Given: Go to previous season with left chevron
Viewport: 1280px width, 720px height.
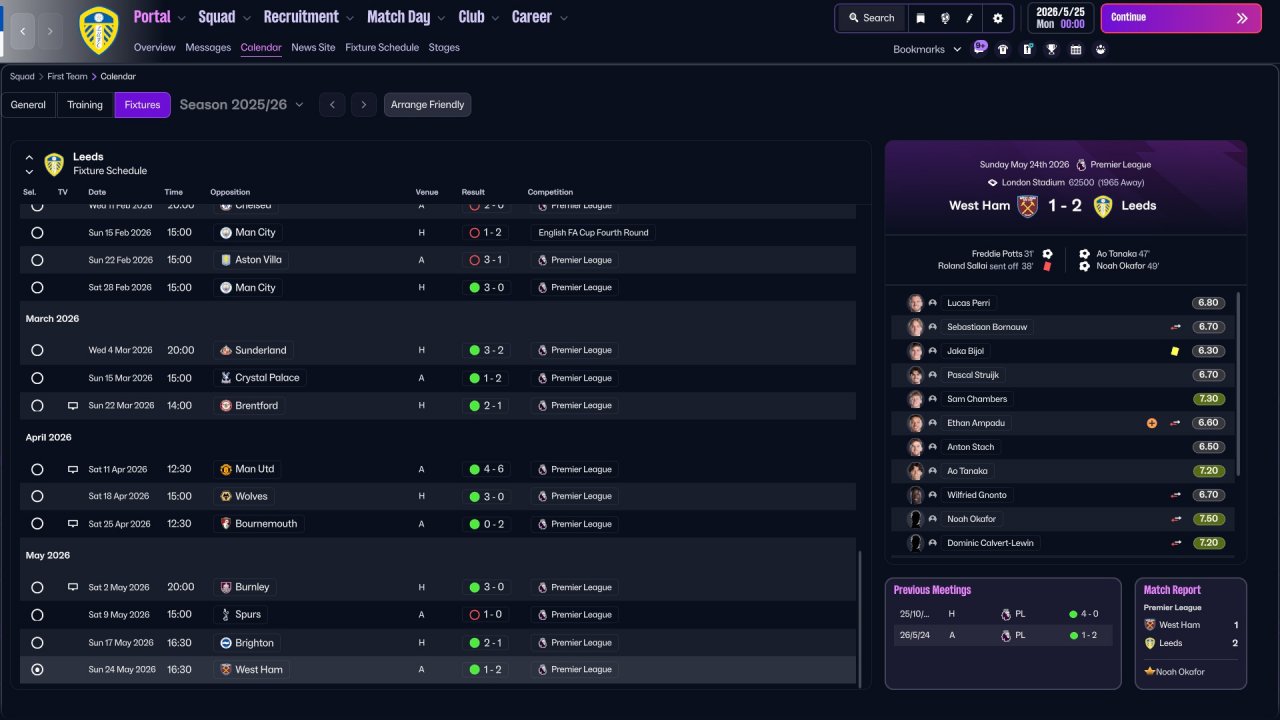Looking at the screenshot, I should pyautogui.click(x=332, y=105).
